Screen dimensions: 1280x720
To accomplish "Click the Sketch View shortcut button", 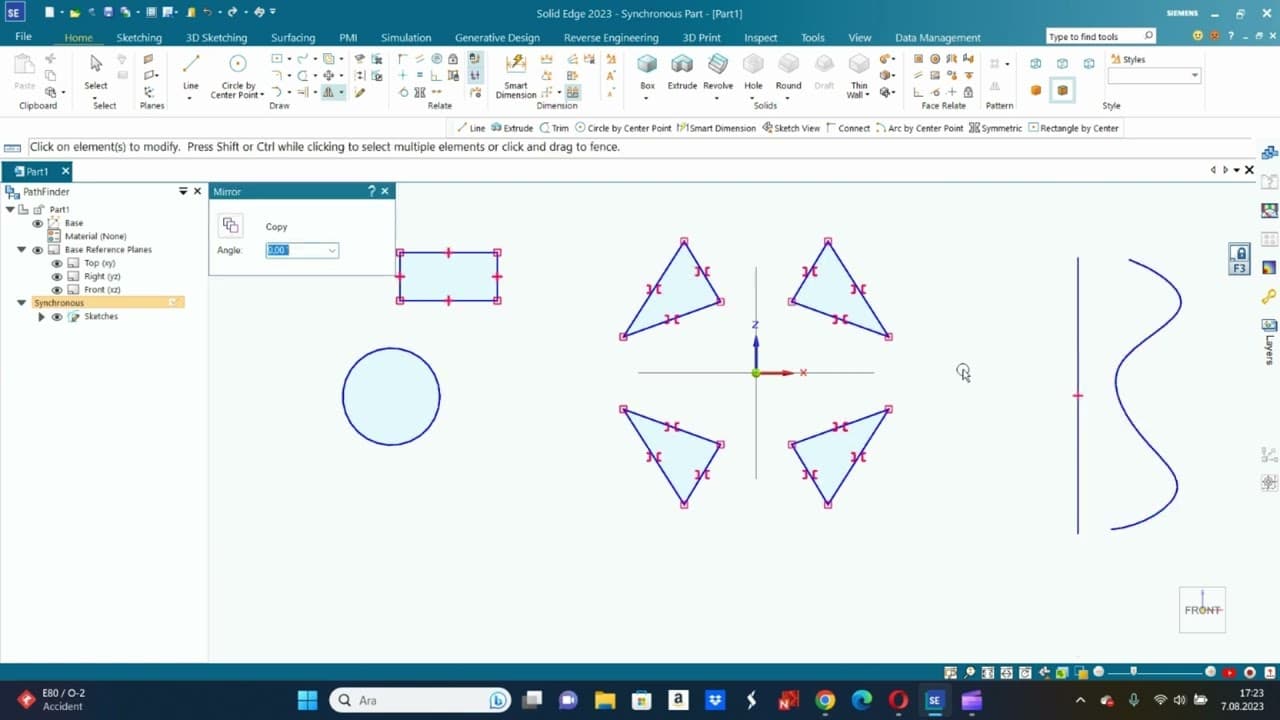I will (x=791, y=128).
